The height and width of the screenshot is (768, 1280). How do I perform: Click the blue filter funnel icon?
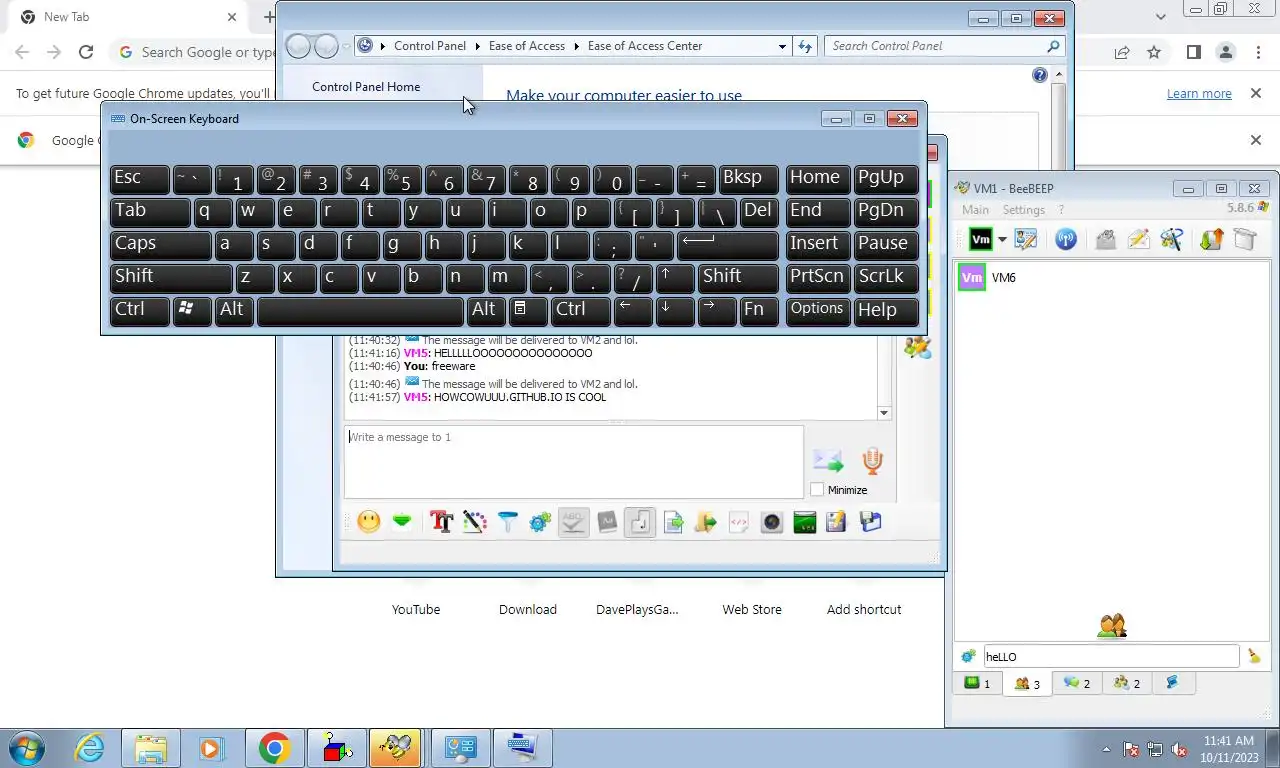tap(508, 522)
